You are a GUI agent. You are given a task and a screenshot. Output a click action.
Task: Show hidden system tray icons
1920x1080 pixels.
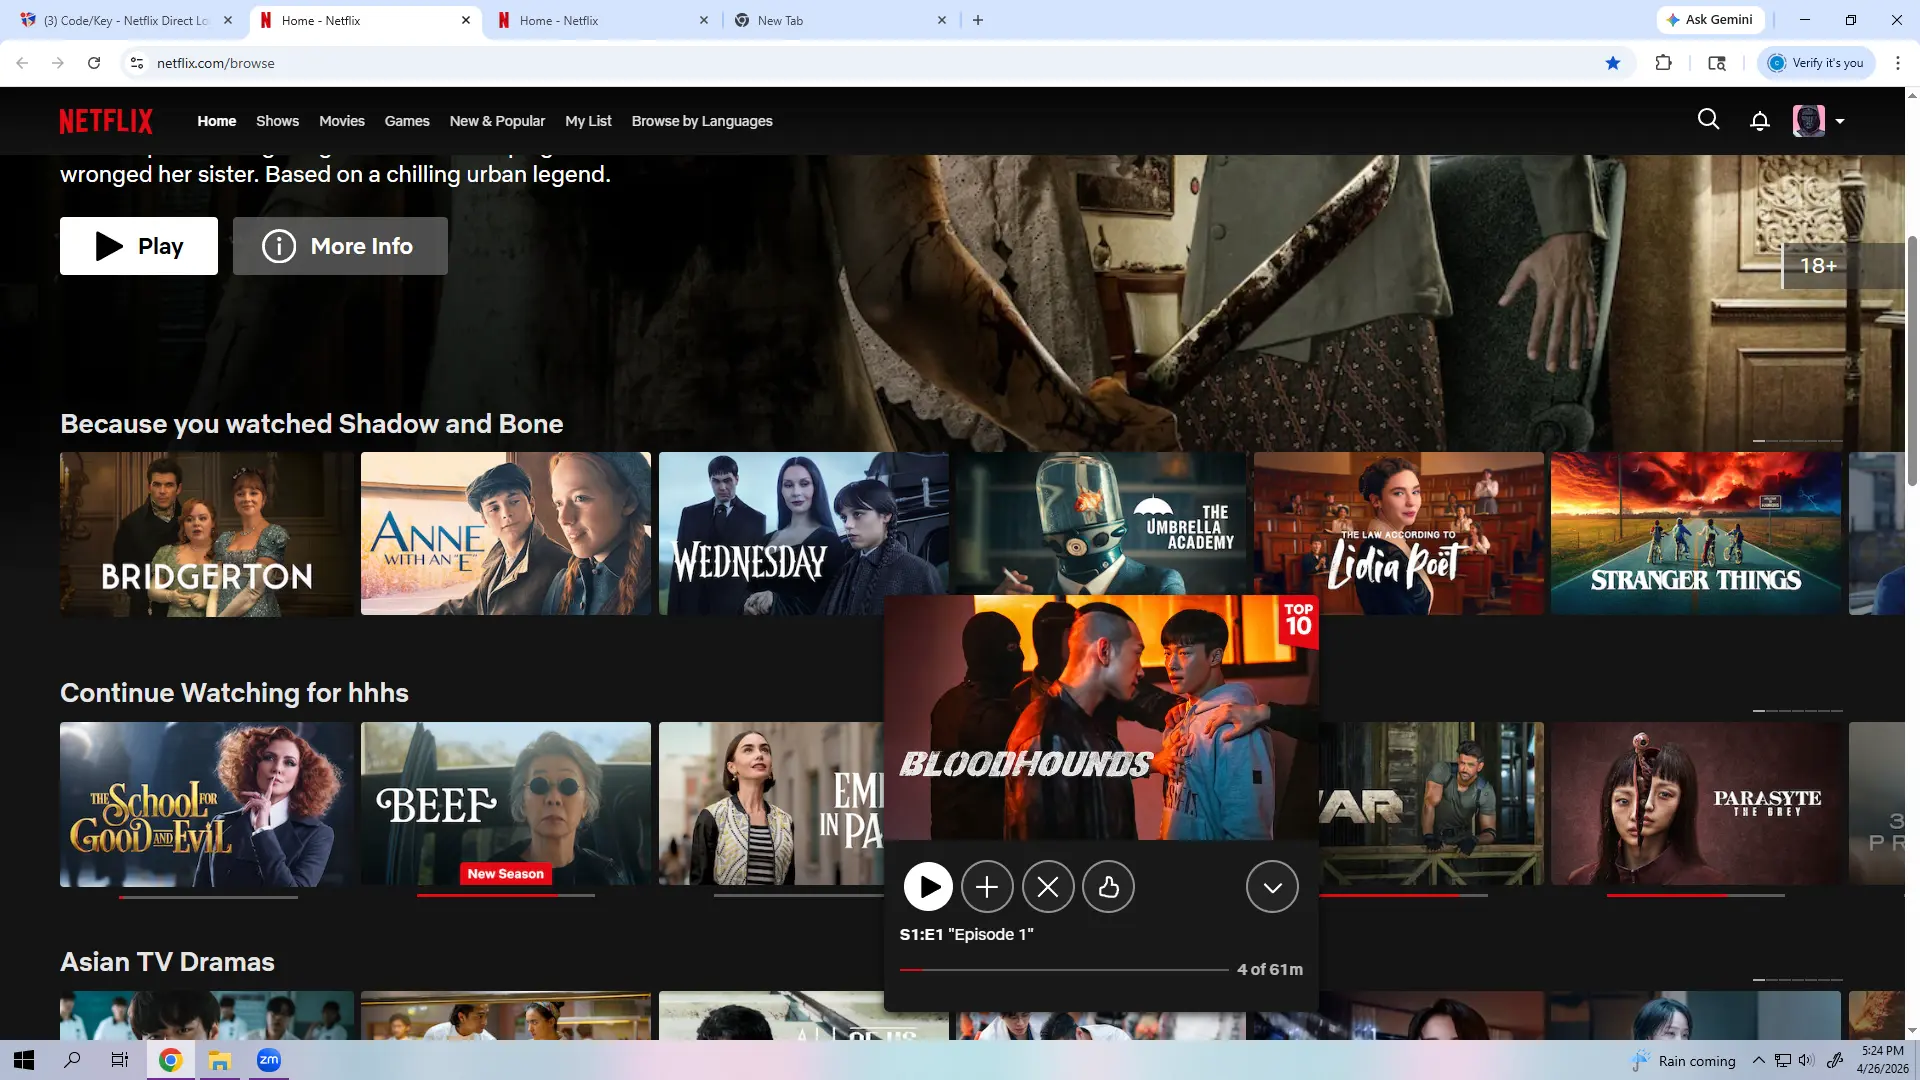(x=1758, y=1060)
